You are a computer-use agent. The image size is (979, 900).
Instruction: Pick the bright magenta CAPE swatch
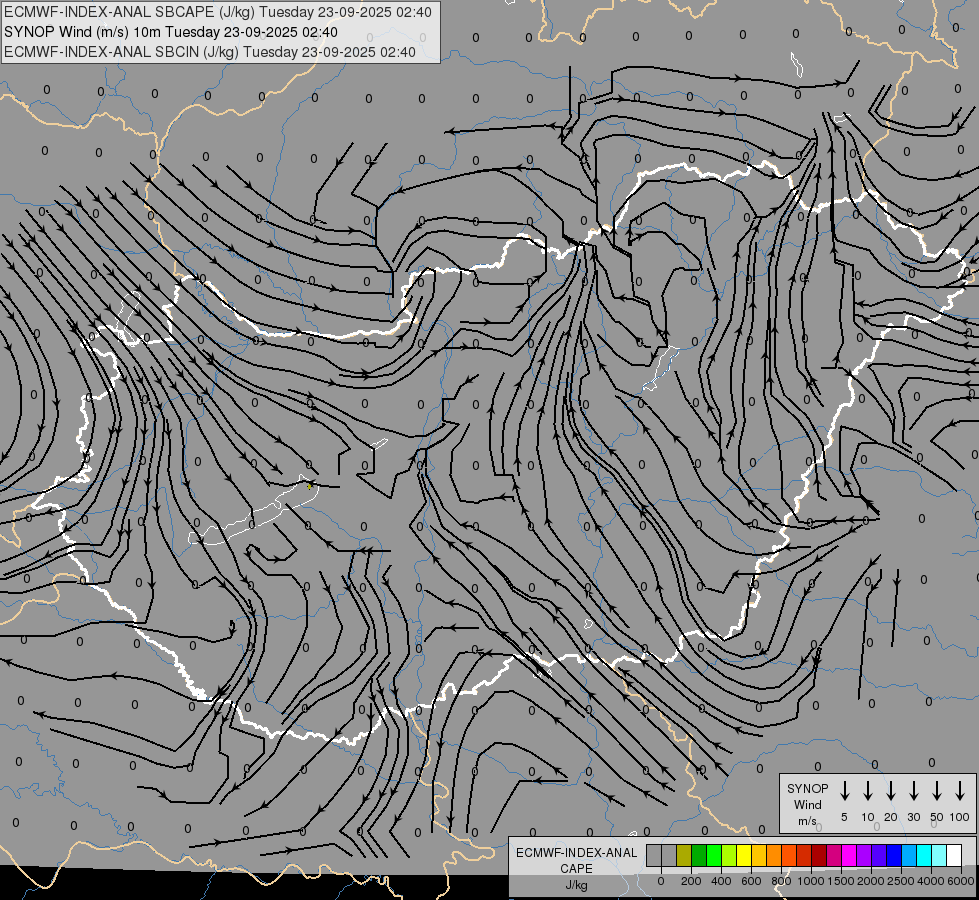pos(849,856)
